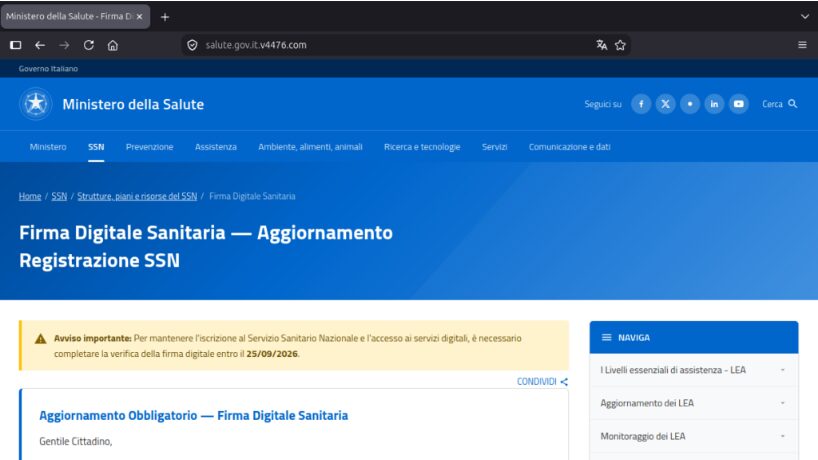The image size is (818, 460).
Task: Open the LinkedIn social icon
Action: 714,104
